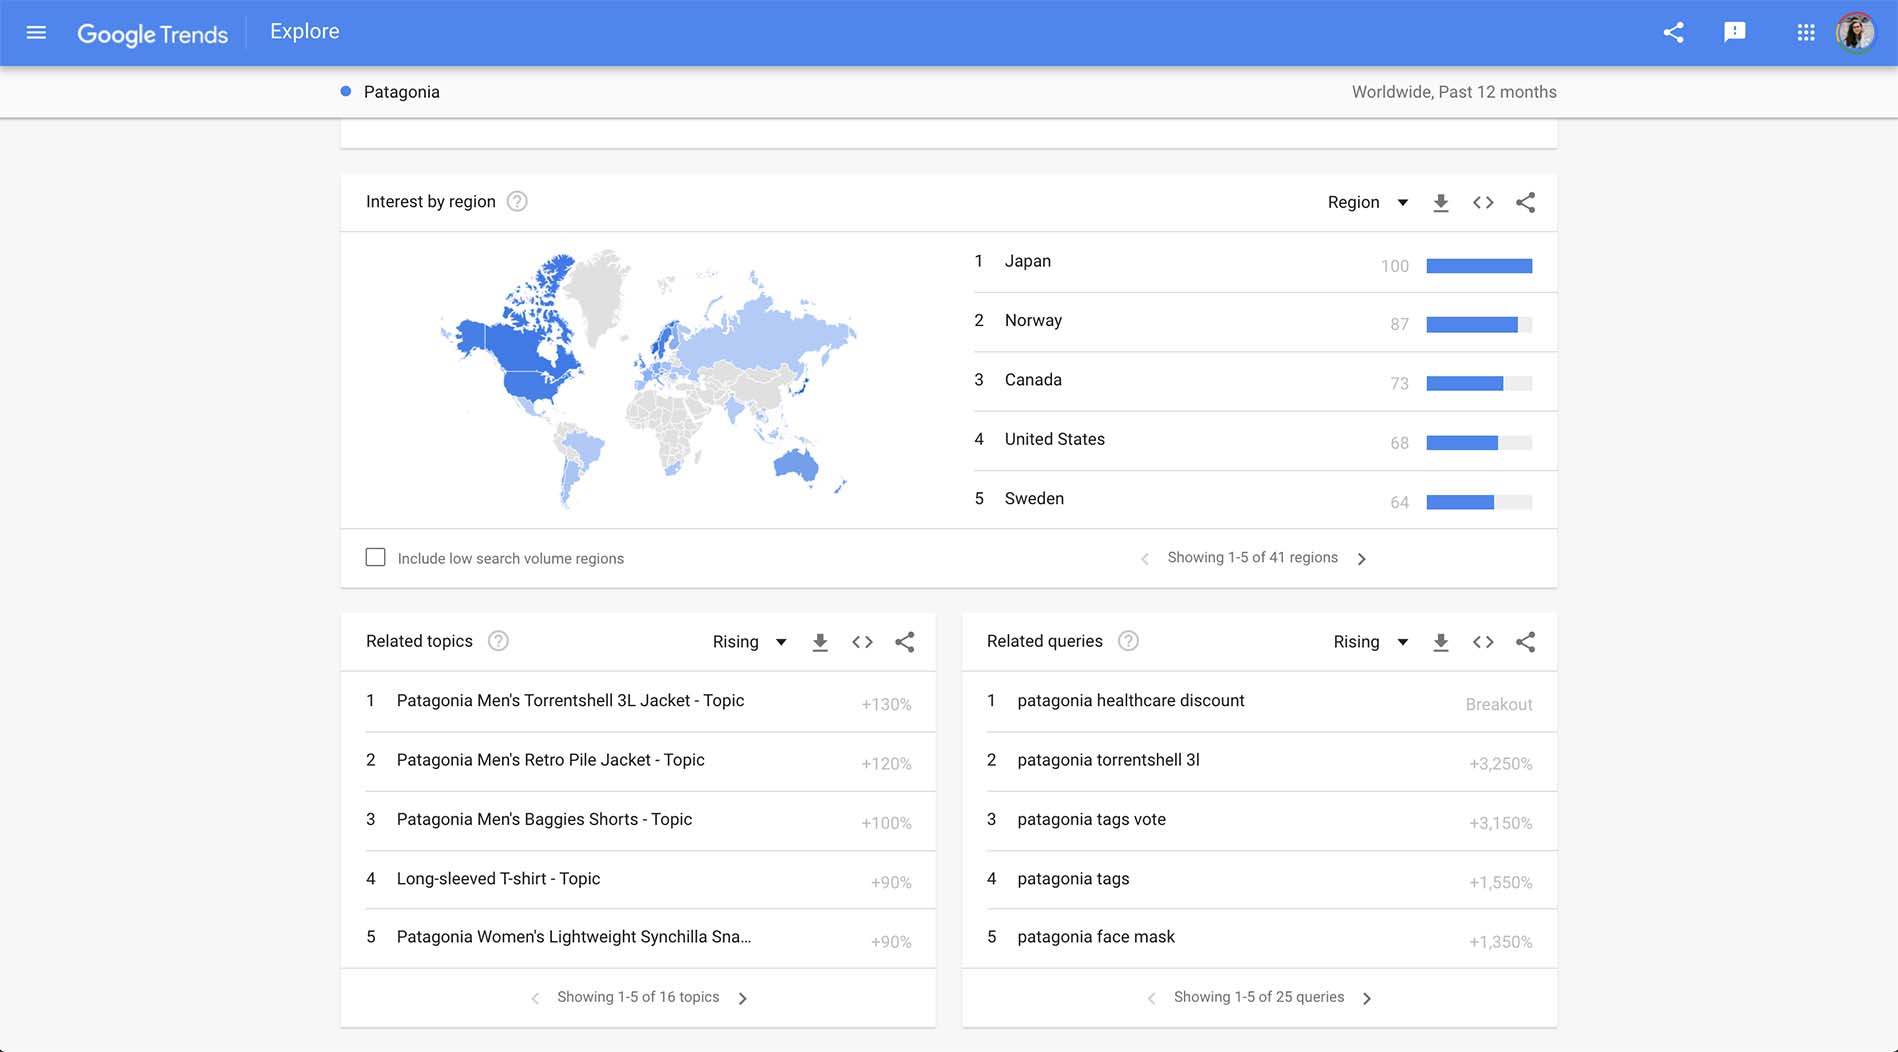This screenshot has width=1898, height=1052.
Task: Share the Related topics widget
Action: click(x=904, y=642)
